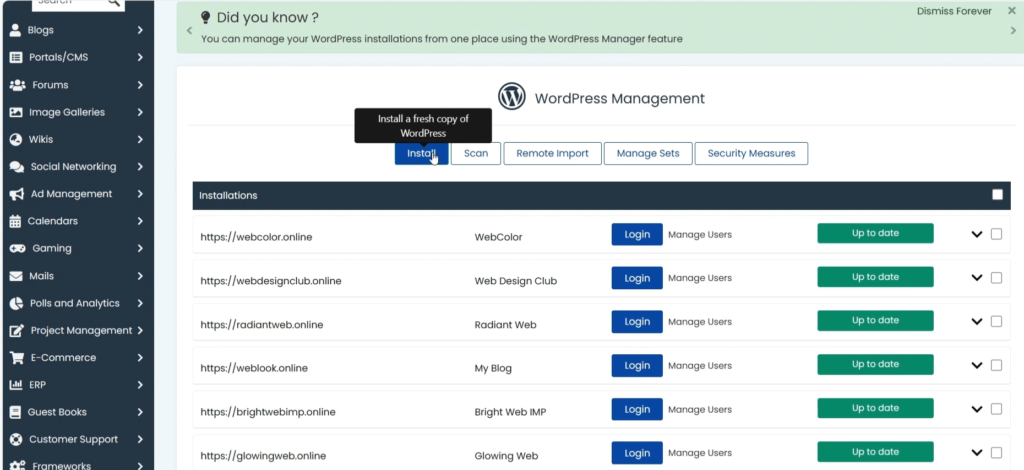
Task: Expand the Blogs category chevron
Action: tap(140, 30)
